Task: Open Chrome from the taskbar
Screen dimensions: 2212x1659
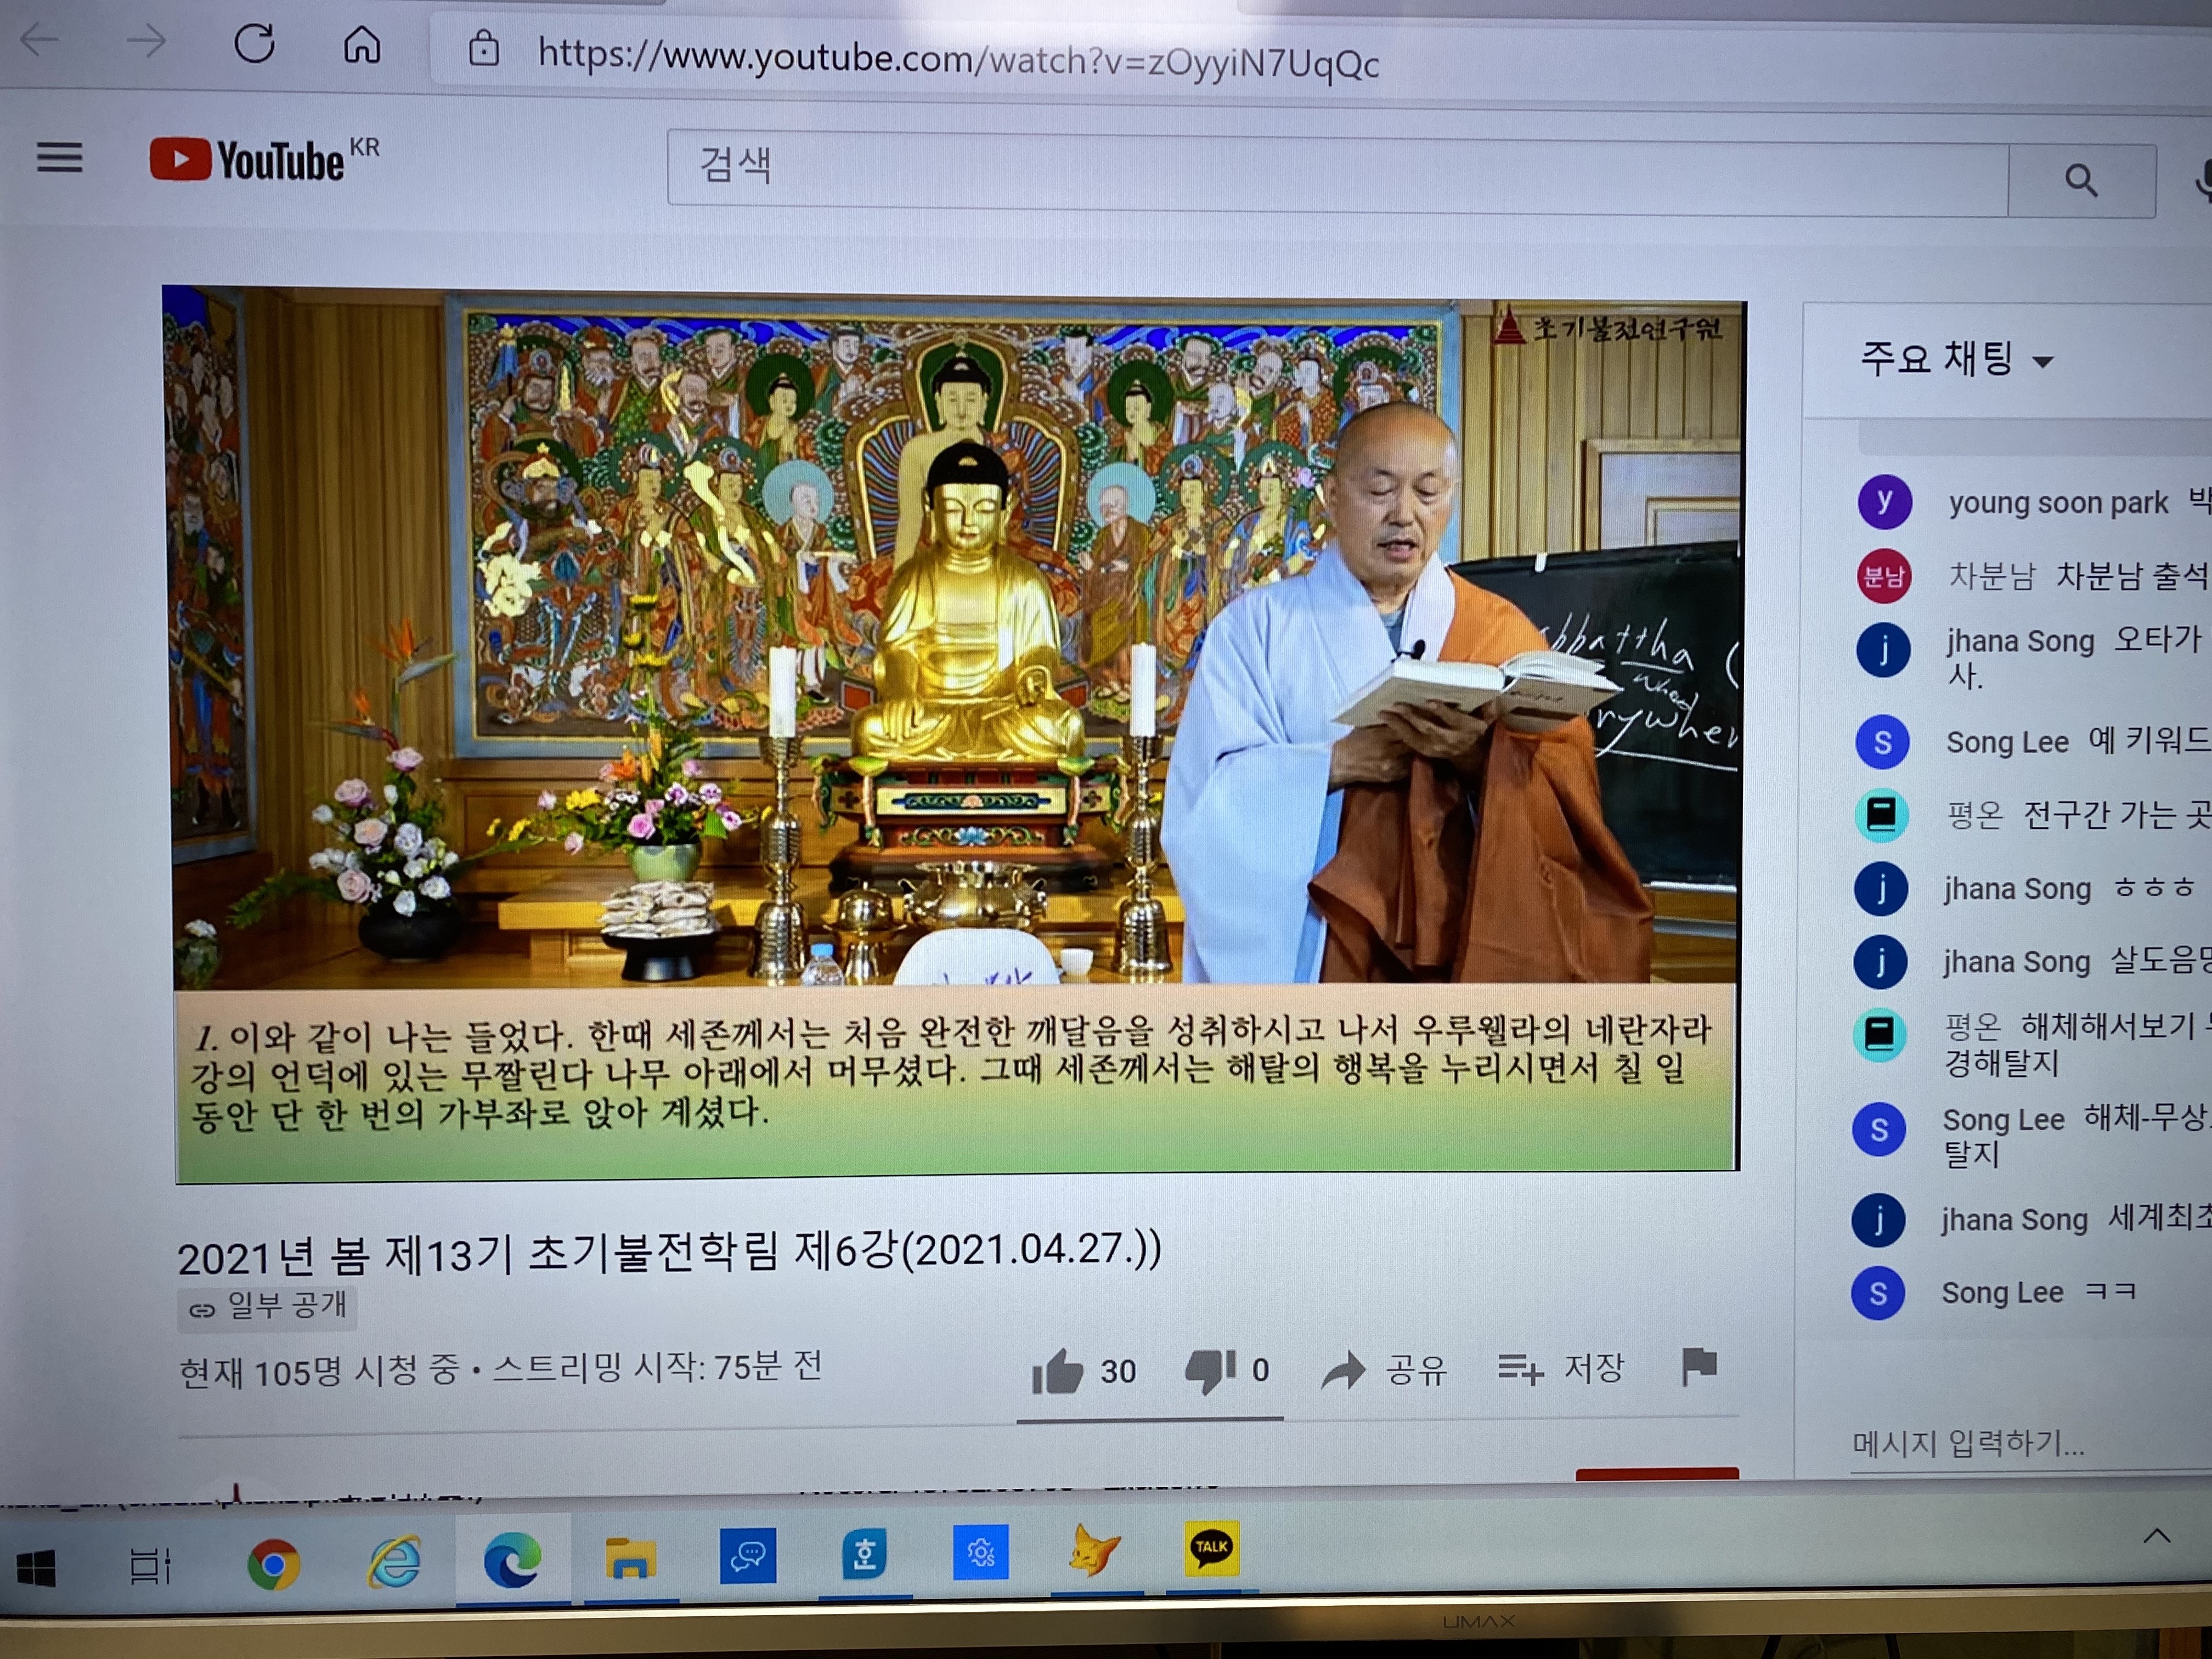Action: [x=273, y=1564]
